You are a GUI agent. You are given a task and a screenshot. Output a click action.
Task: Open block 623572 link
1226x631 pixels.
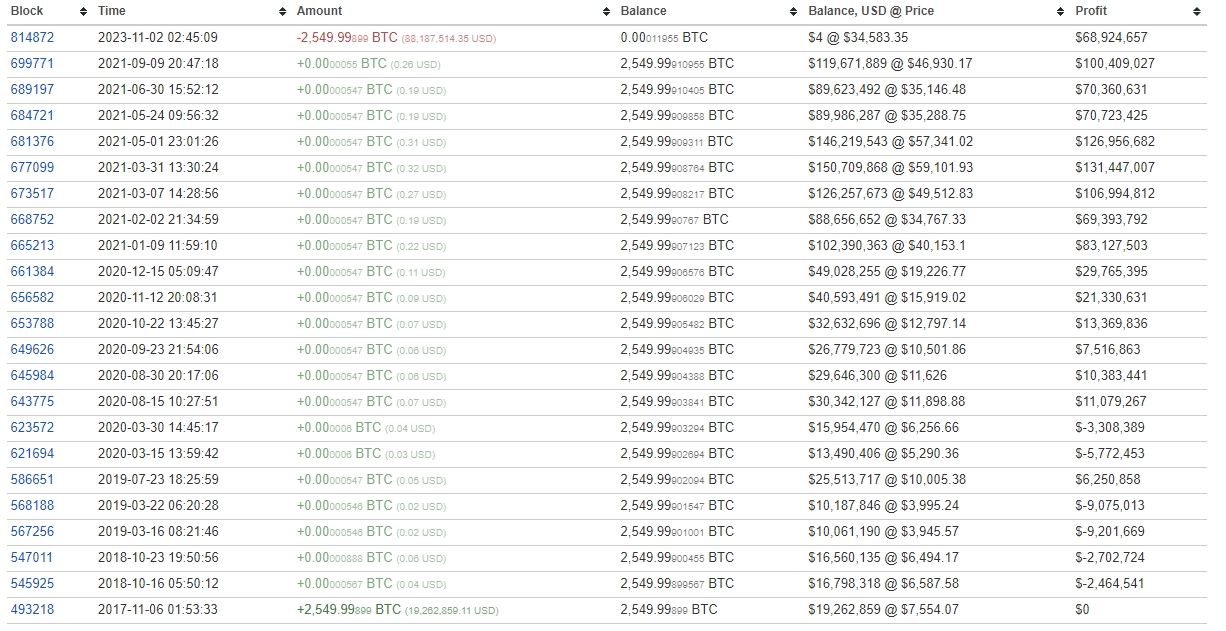point(32,428)
